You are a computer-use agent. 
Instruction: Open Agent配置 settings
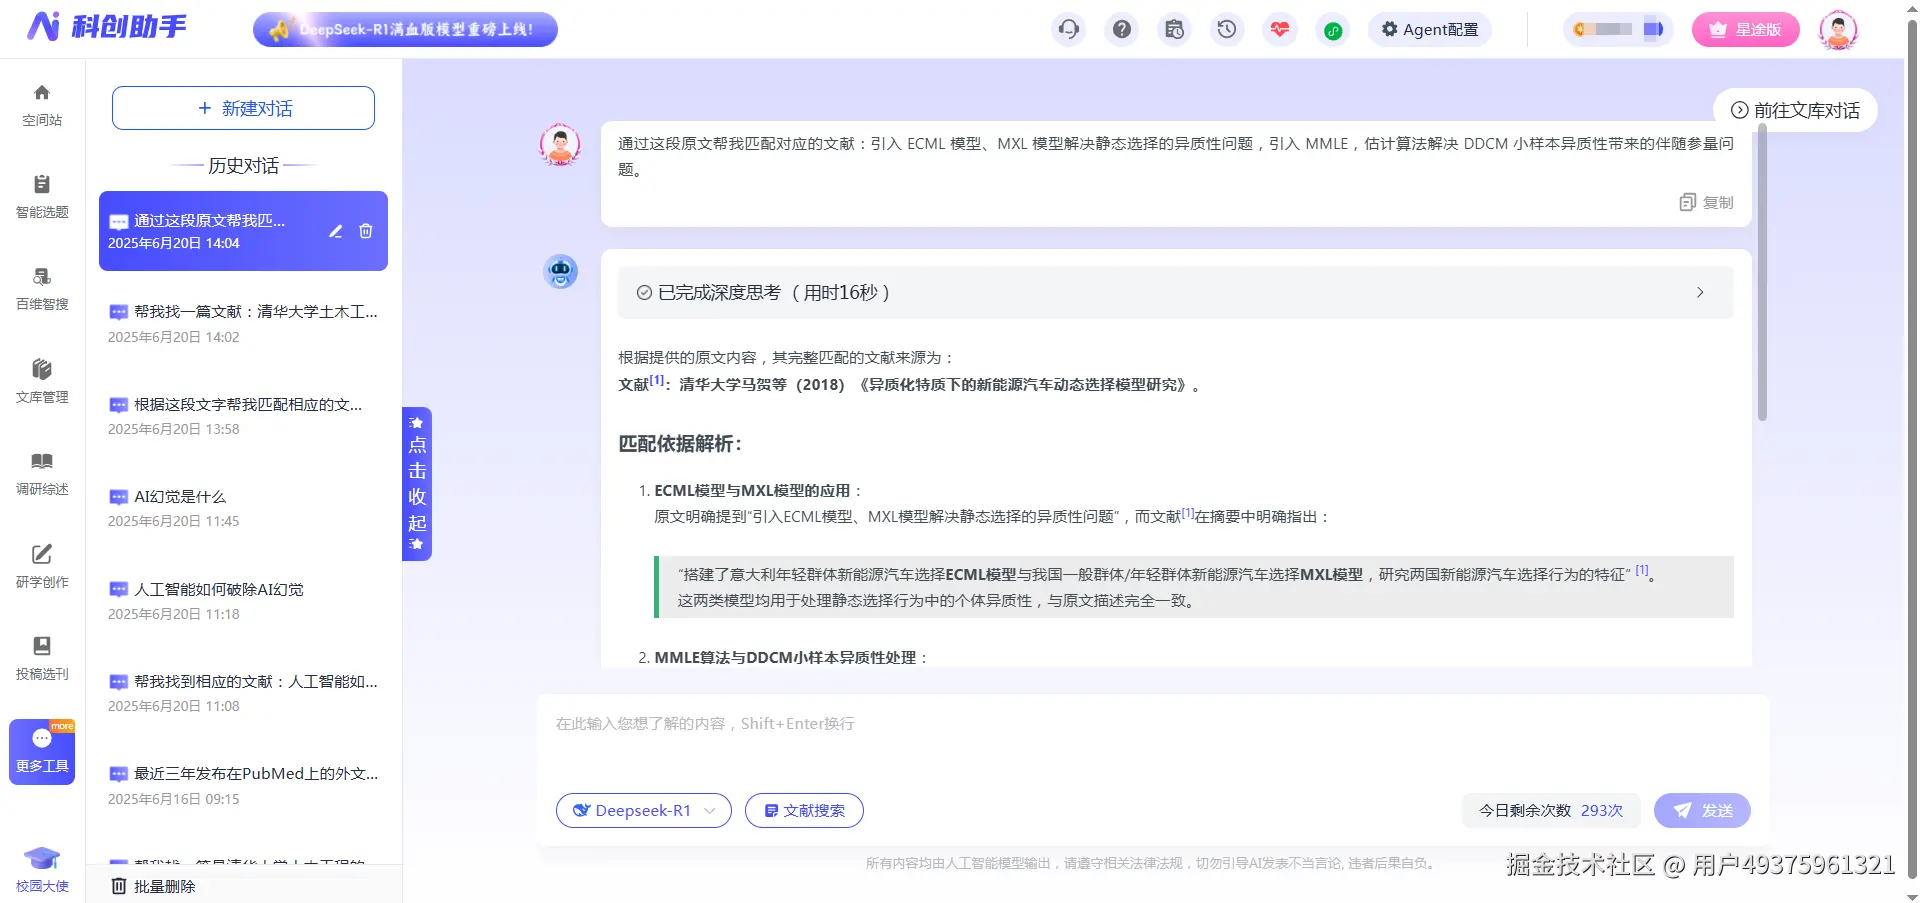pos(1430,29)
